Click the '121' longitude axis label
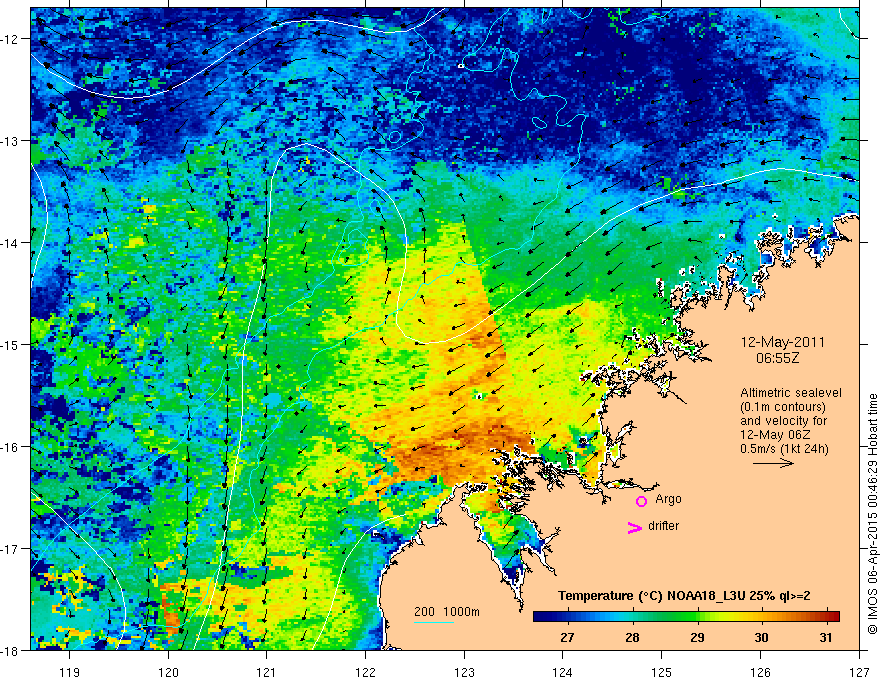 pos(267,672)
